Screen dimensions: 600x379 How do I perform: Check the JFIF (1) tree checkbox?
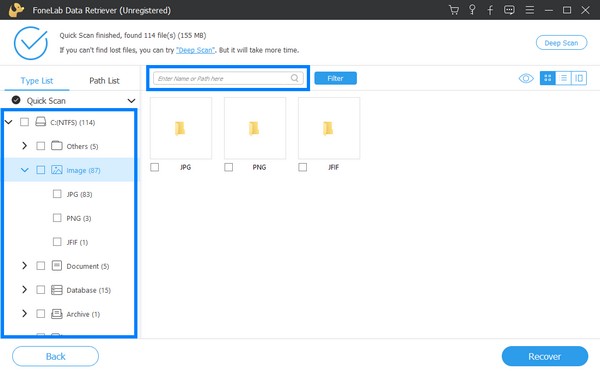click(57, 242)
